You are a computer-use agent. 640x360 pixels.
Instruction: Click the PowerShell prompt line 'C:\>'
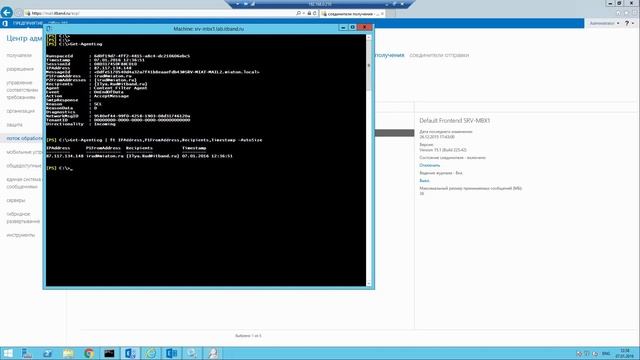(x=60, y=168)
